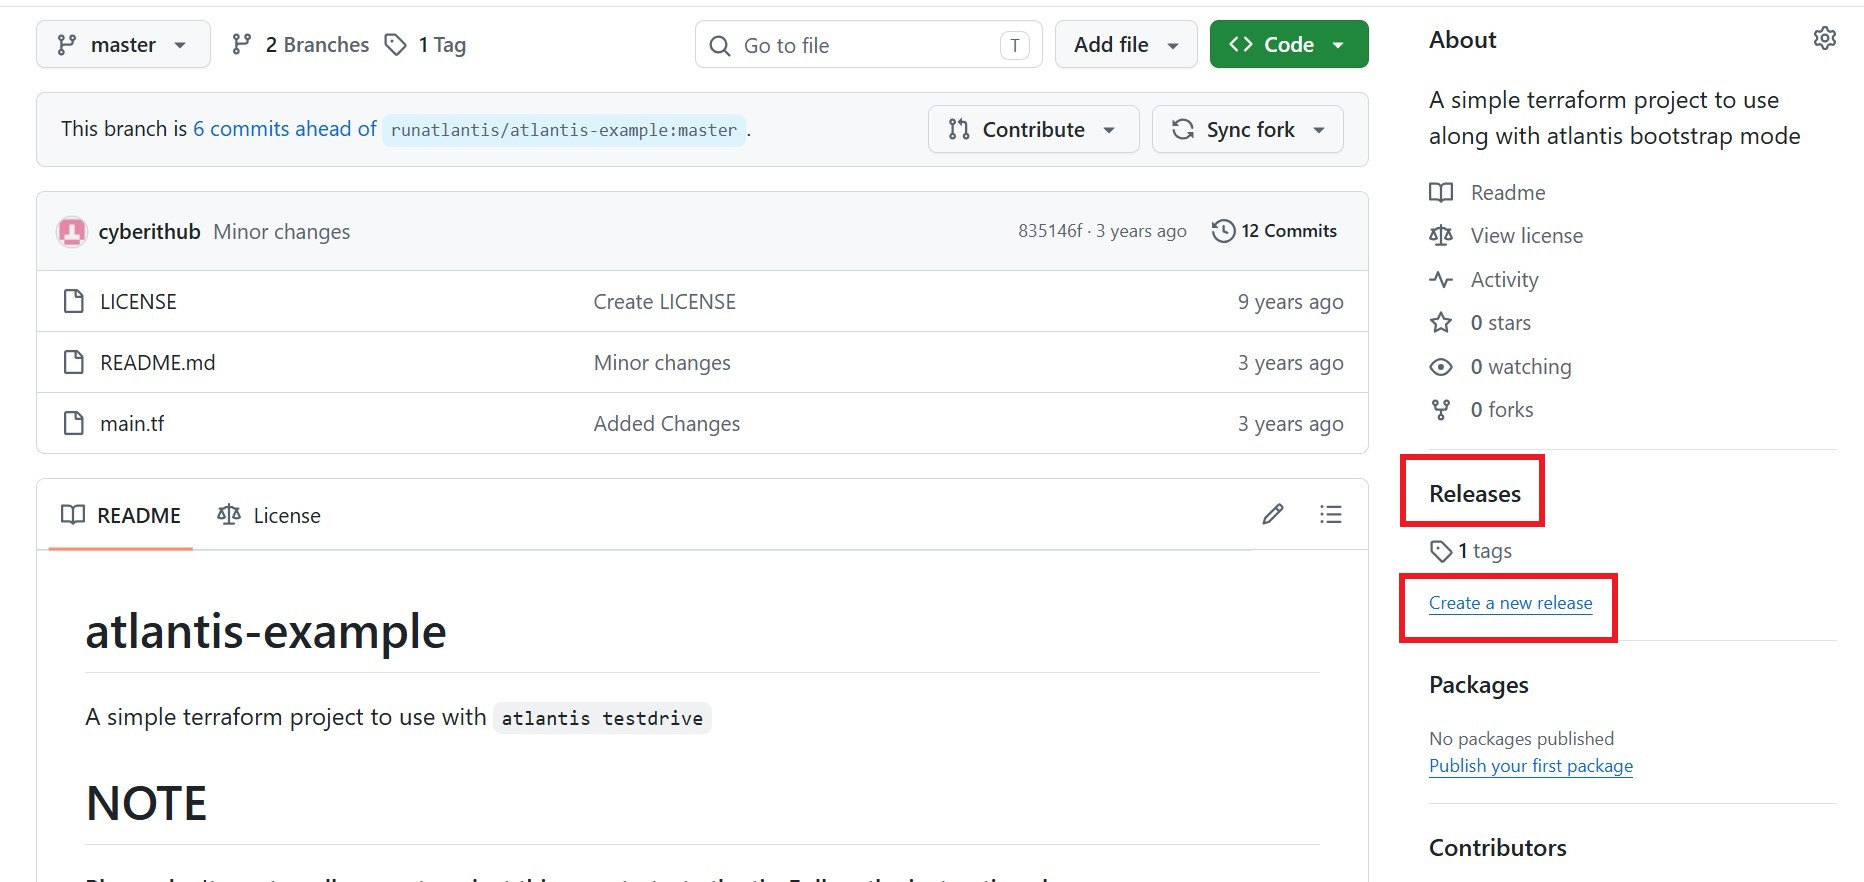Expand the Add file dropdown
The image size is (1864, 882).
point(1126,45)
